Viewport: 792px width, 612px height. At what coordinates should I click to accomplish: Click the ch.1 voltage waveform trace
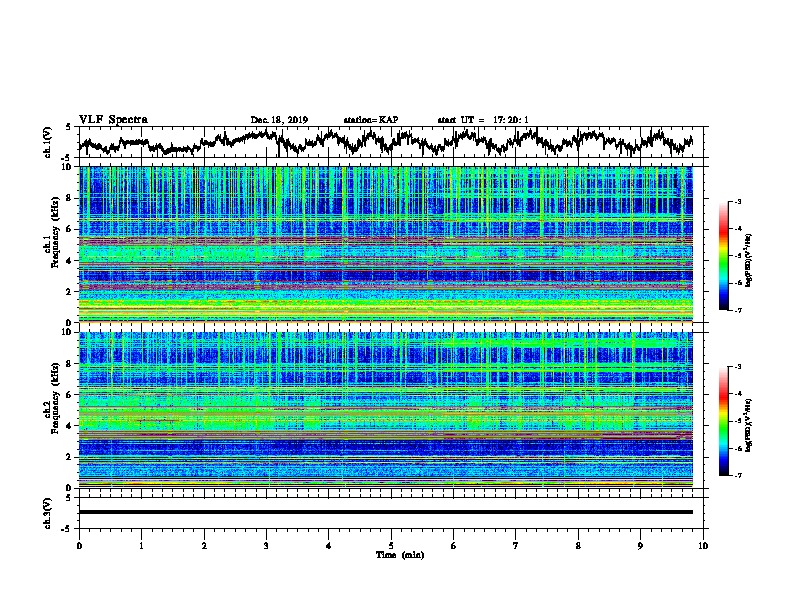pos(385,142)
